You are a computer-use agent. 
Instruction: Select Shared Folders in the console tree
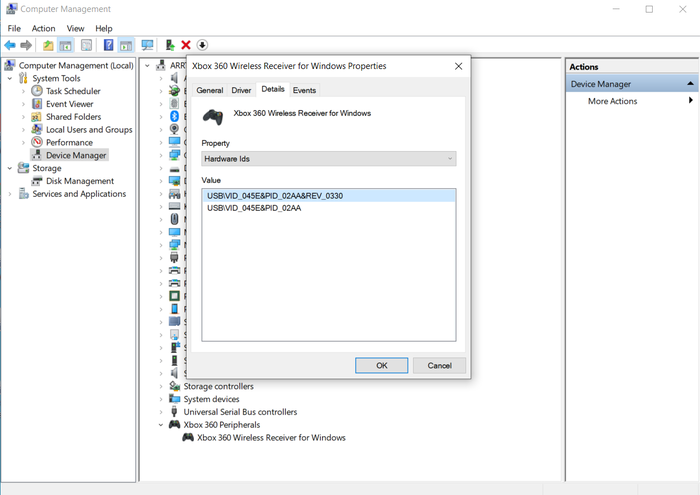tap(73, 117)
